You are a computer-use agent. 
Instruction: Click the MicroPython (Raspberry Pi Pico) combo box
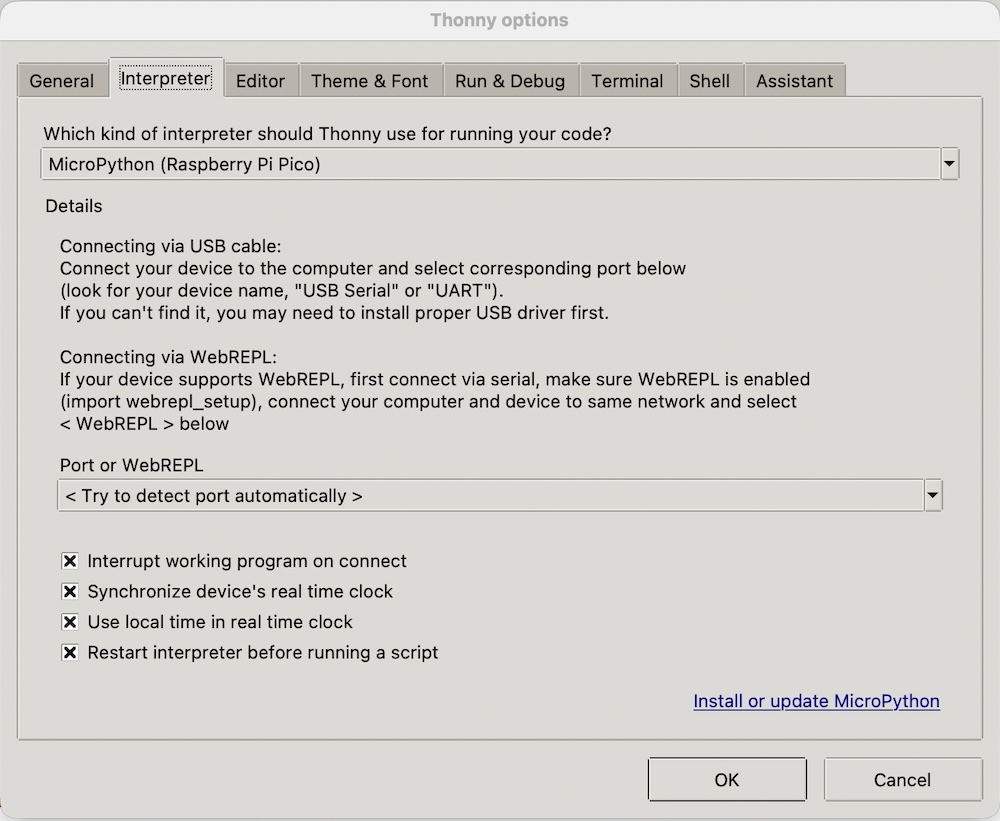click(x=490, y=164)
